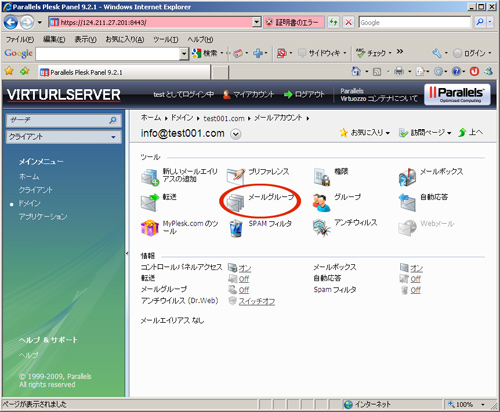The height and width of the screenshot is (412, 500).
Task: Toggle メールボックス オン status link
Action: [x=416, y=268]
